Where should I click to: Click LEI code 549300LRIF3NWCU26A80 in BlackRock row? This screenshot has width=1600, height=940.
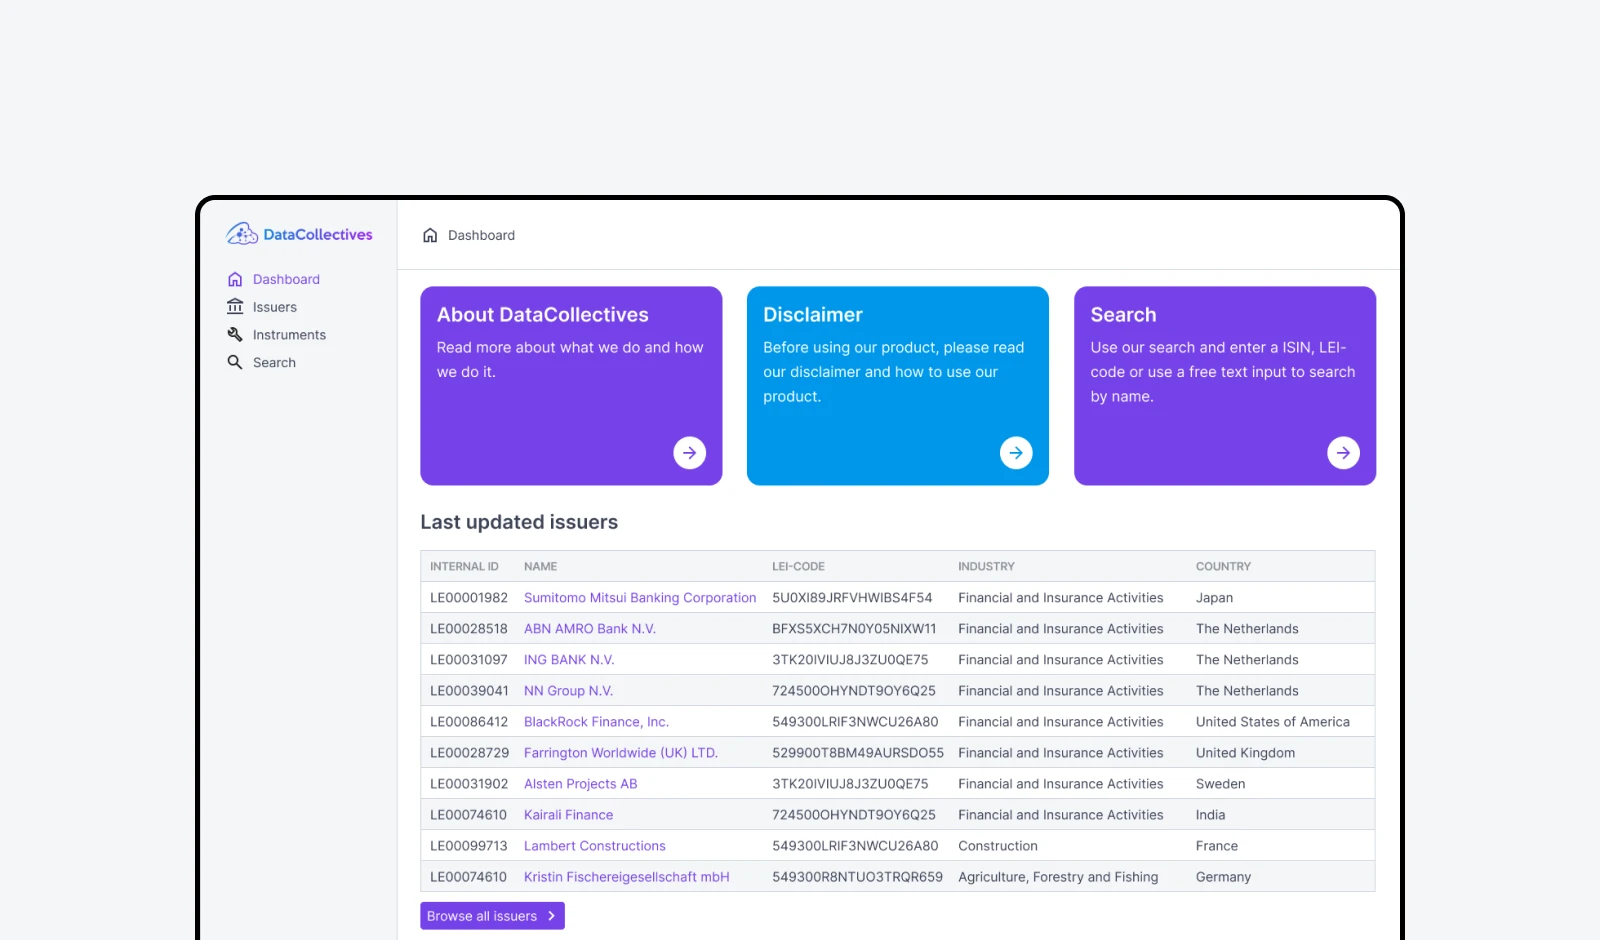pyautogui.click(x=855, y=721)
